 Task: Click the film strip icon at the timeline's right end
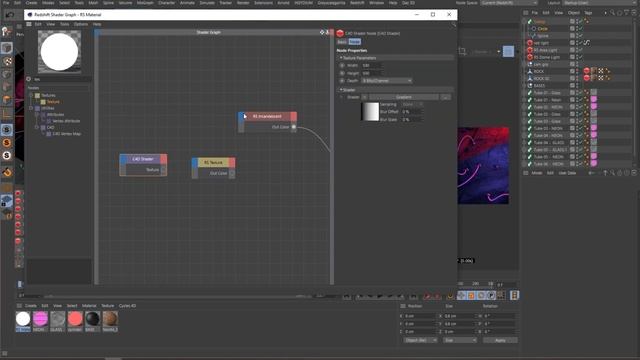click(514, 295)
